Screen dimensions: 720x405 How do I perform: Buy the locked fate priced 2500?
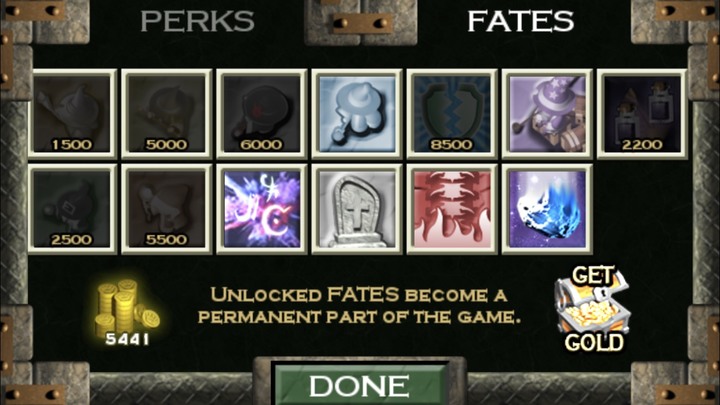tap(72, 209)
